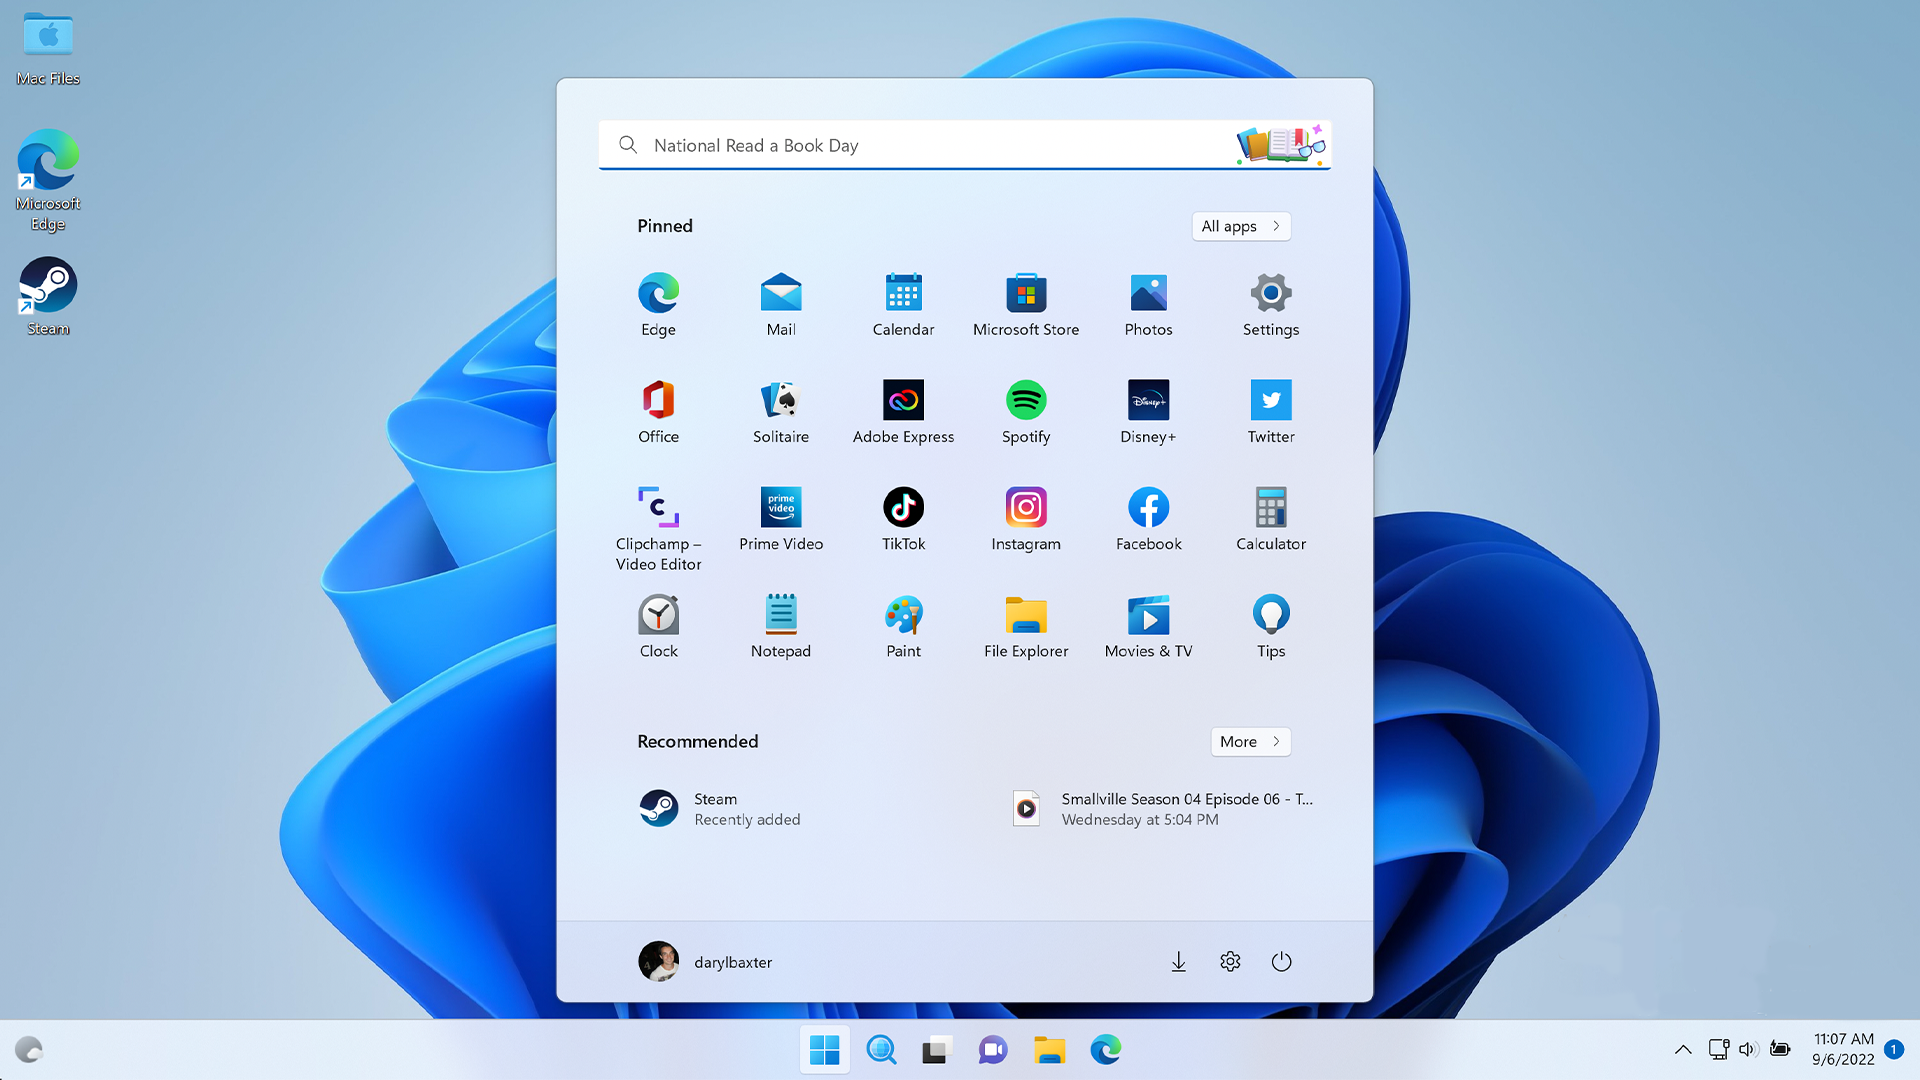Click the search input field
Screen dimensions: 1920x1080
[x=960, y=145]
